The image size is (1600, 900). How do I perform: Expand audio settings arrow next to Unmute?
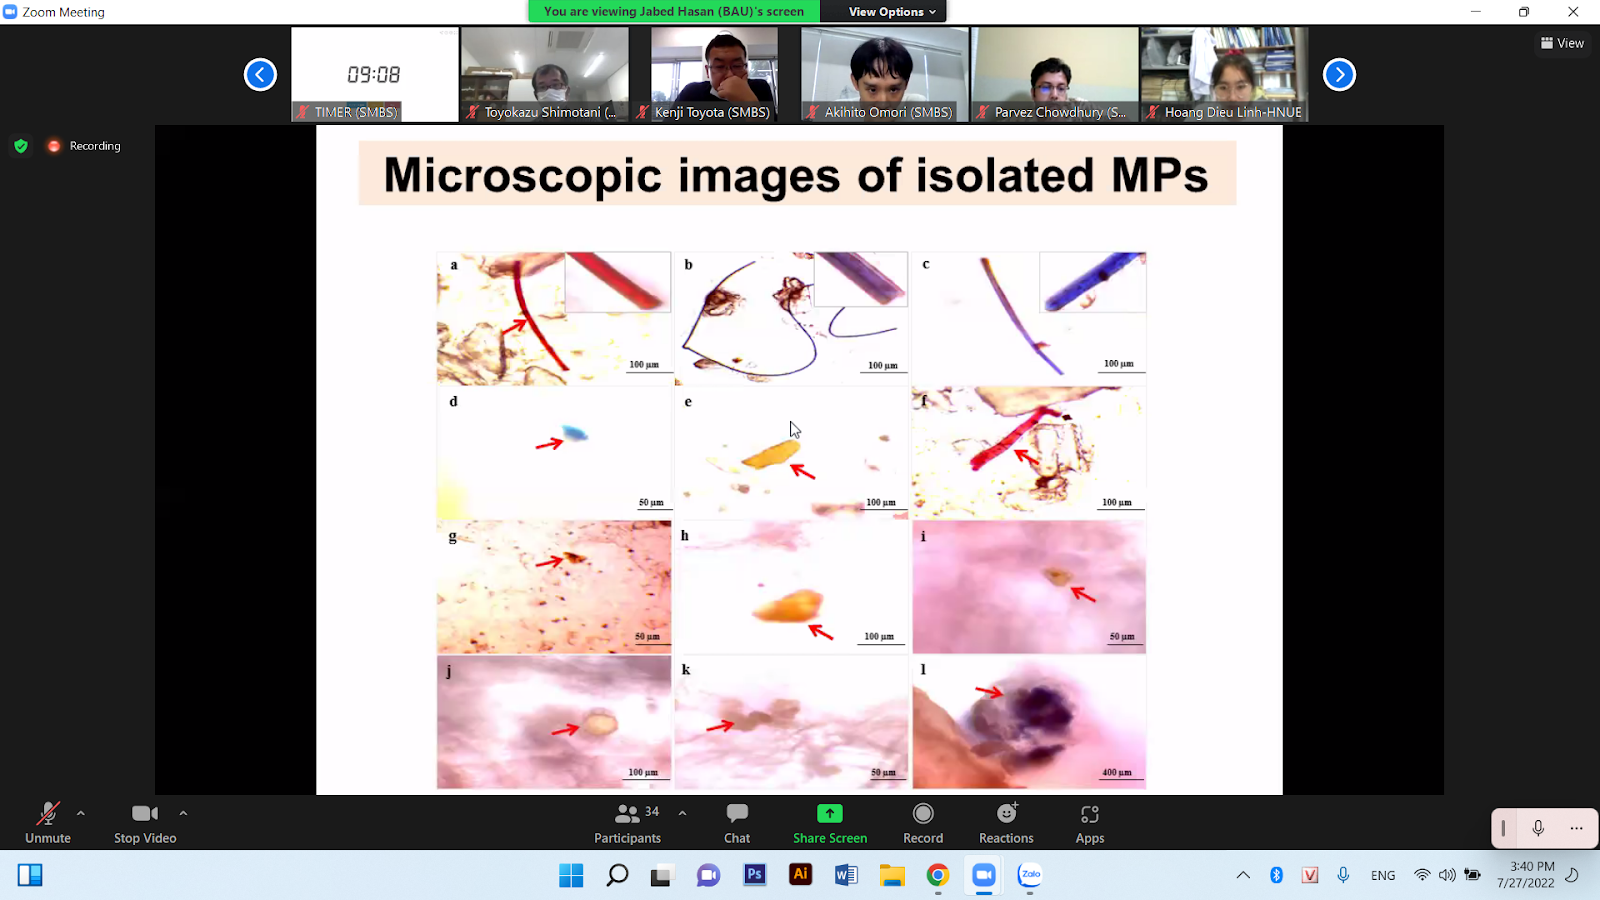pyautogui.click(x=81, y=813)
